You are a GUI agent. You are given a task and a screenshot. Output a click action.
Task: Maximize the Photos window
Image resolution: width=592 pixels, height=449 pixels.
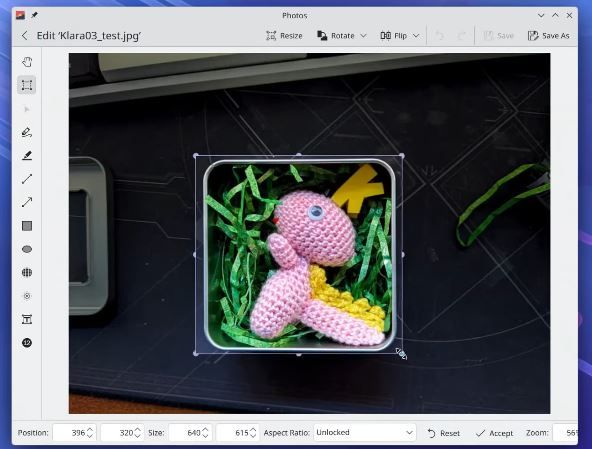(555, 15)
